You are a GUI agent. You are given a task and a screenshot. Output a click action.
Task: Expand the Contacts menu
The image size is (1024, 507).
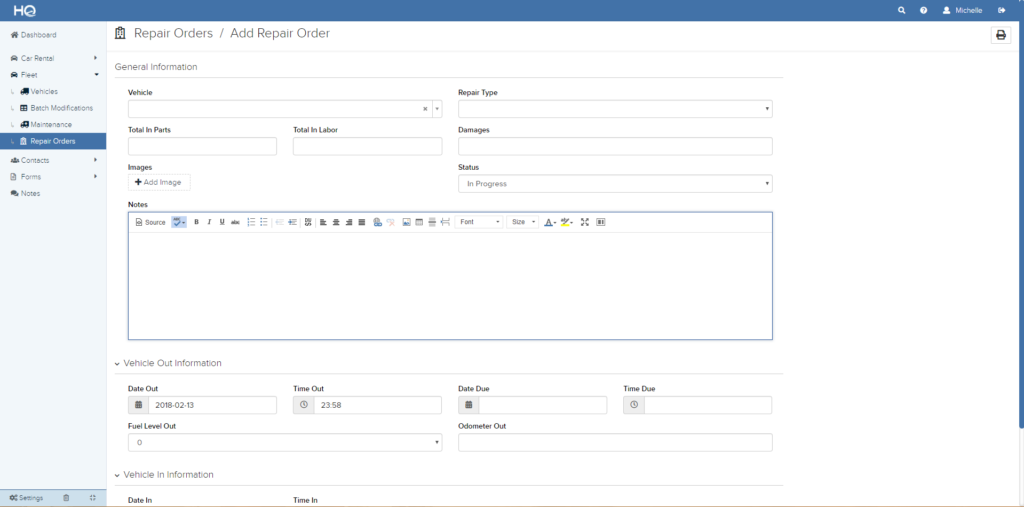[53, 160]
